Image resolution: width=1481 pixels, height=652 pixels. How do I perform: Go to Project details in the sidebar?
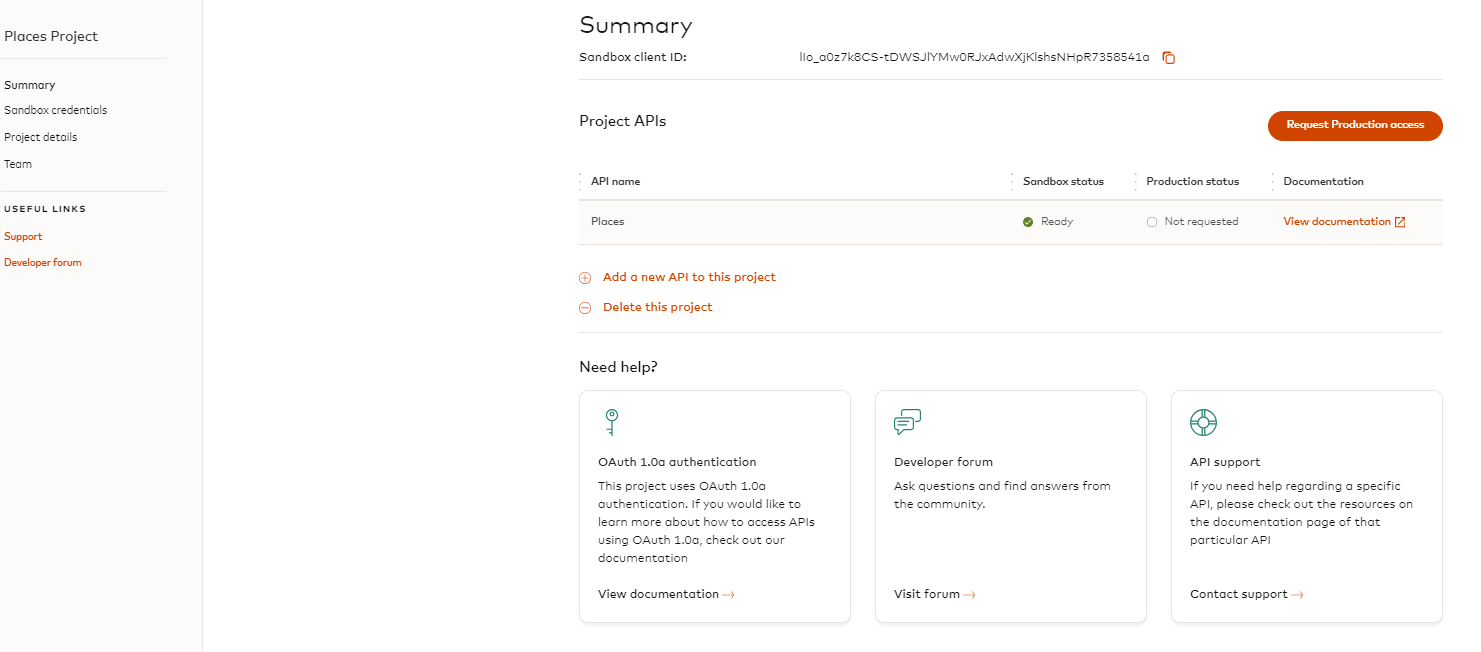tap(41, 138)
